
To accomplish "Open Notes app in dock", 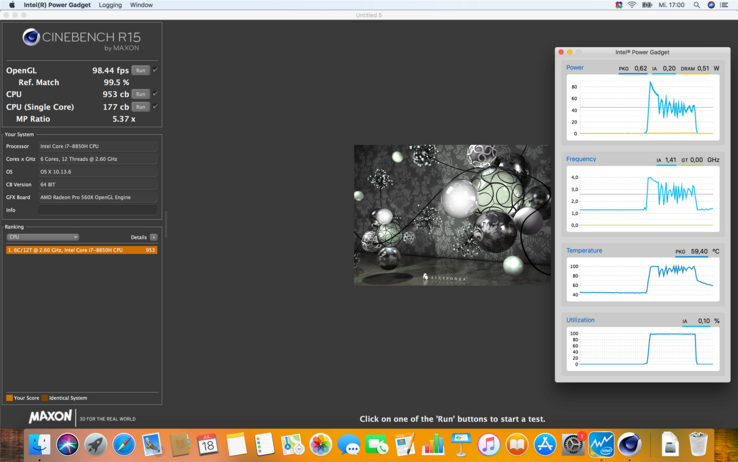I will pos(236,445).
